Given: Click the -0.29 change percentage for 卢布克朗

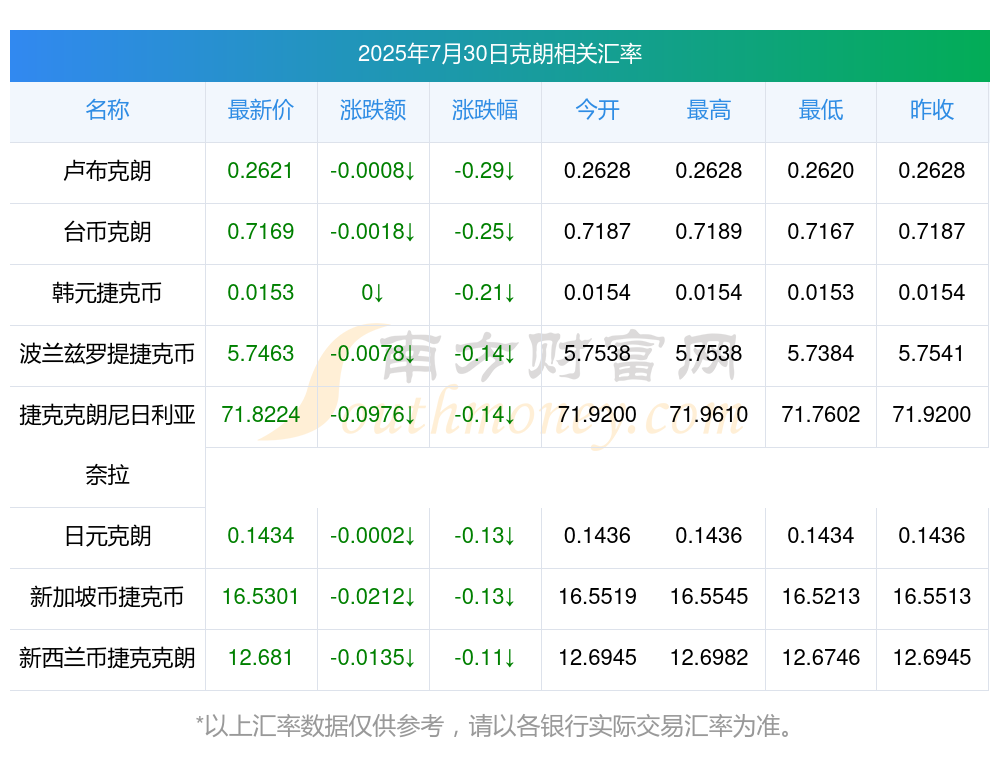Looking at the screenshot, I should pyautogui.click(x=485, y=171).
